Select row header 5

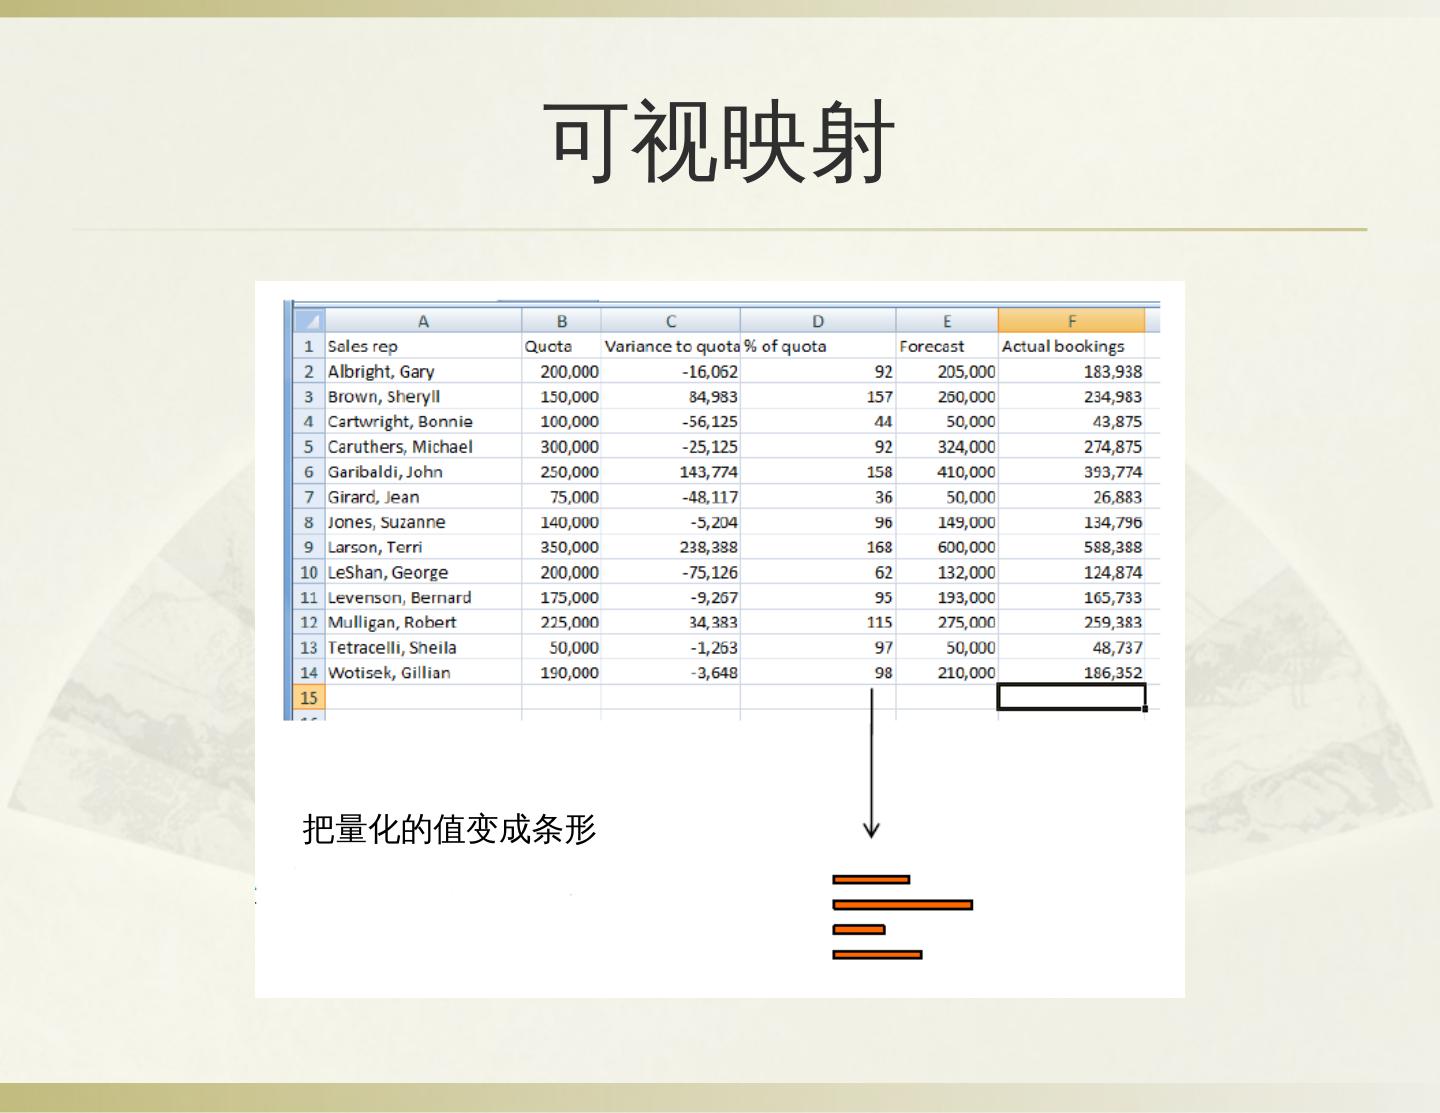click(309, 447)
